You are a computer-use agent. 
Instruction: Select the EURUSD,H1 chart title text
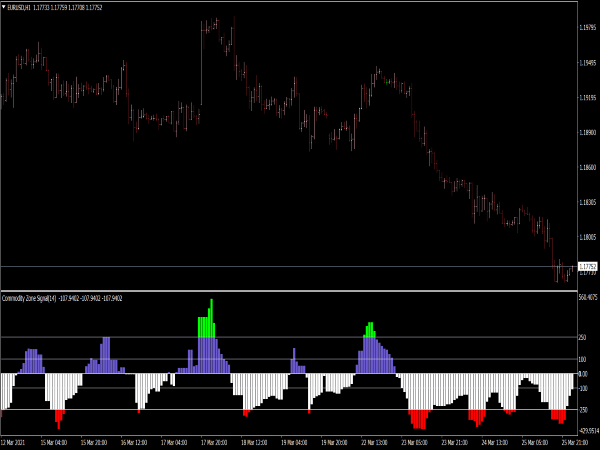point(19,7)
